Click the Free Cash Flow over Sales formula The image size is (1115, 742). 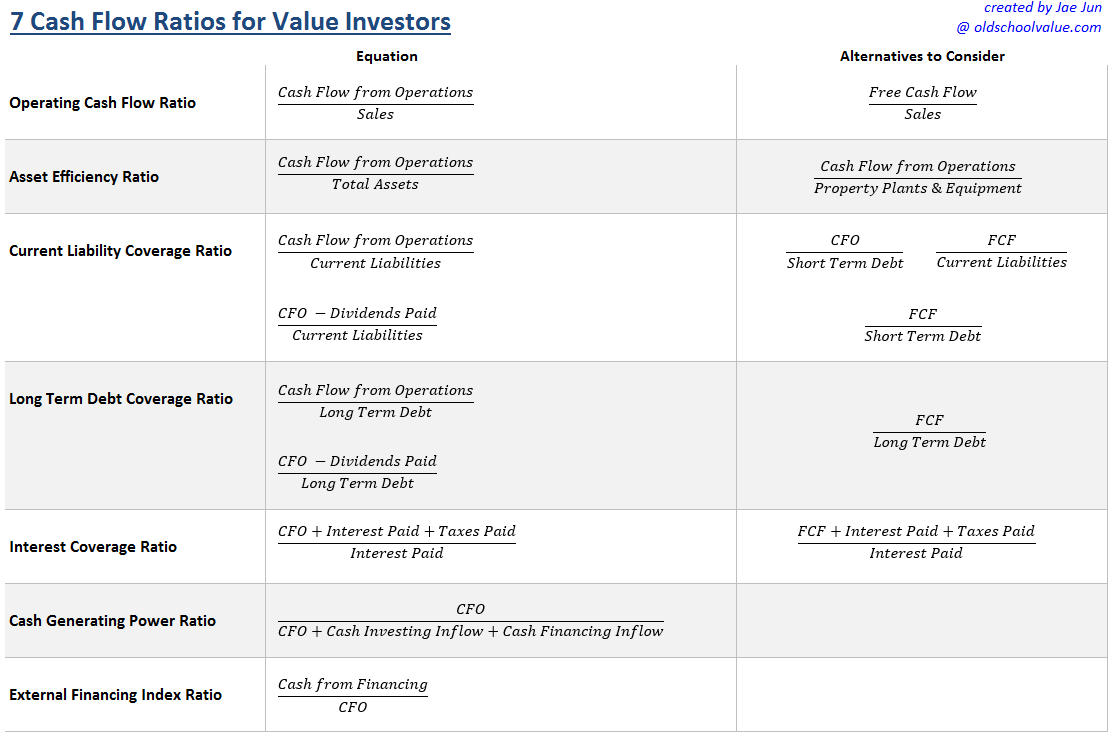pyautogui.click(x=922, y=103)
